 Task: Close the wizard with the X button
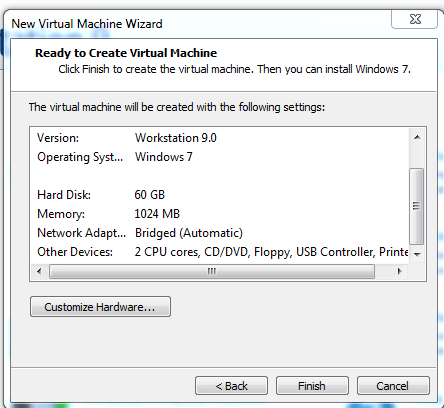415,19
